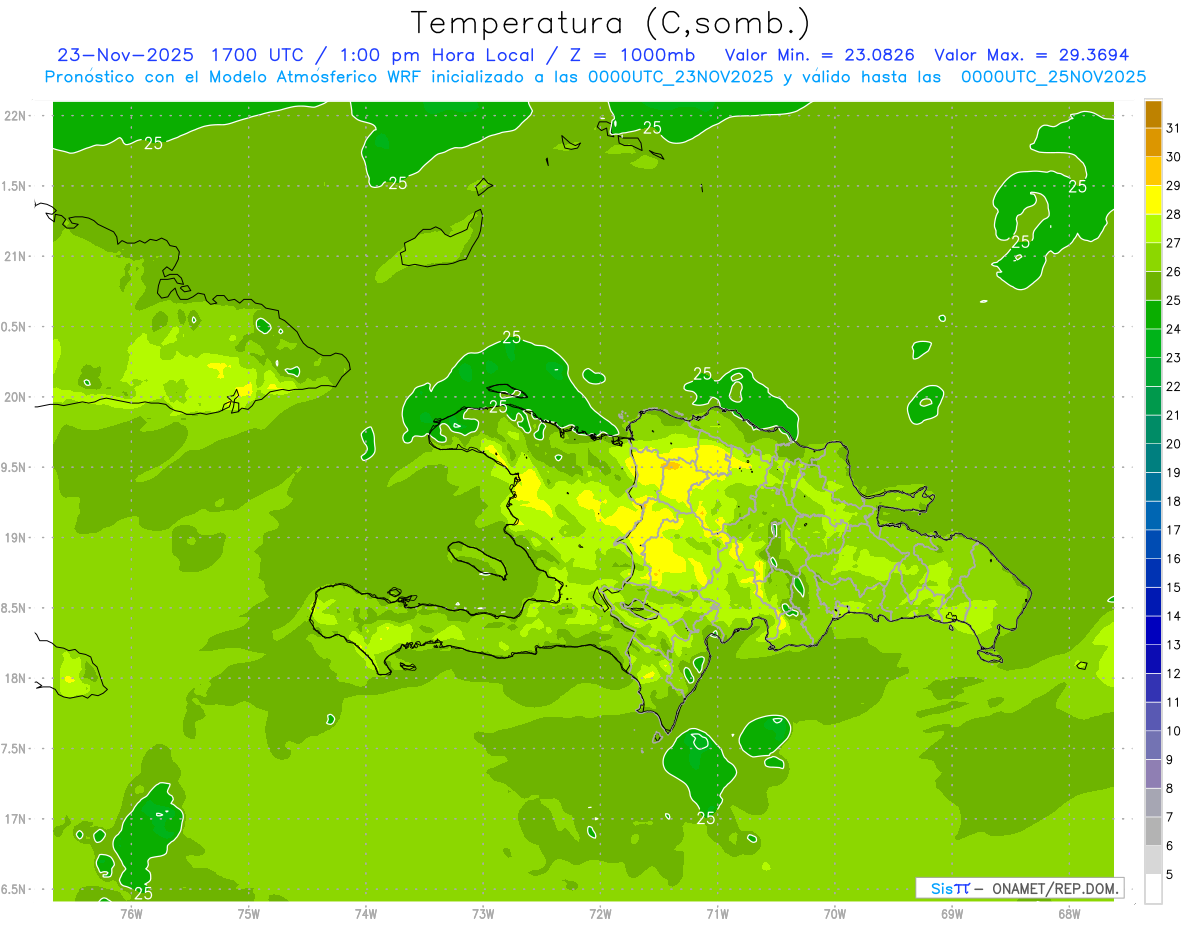Click the '68W' longitude axis label
Image resolution: width=1200 pixels, height=927 pixels.
point(1069,913)
